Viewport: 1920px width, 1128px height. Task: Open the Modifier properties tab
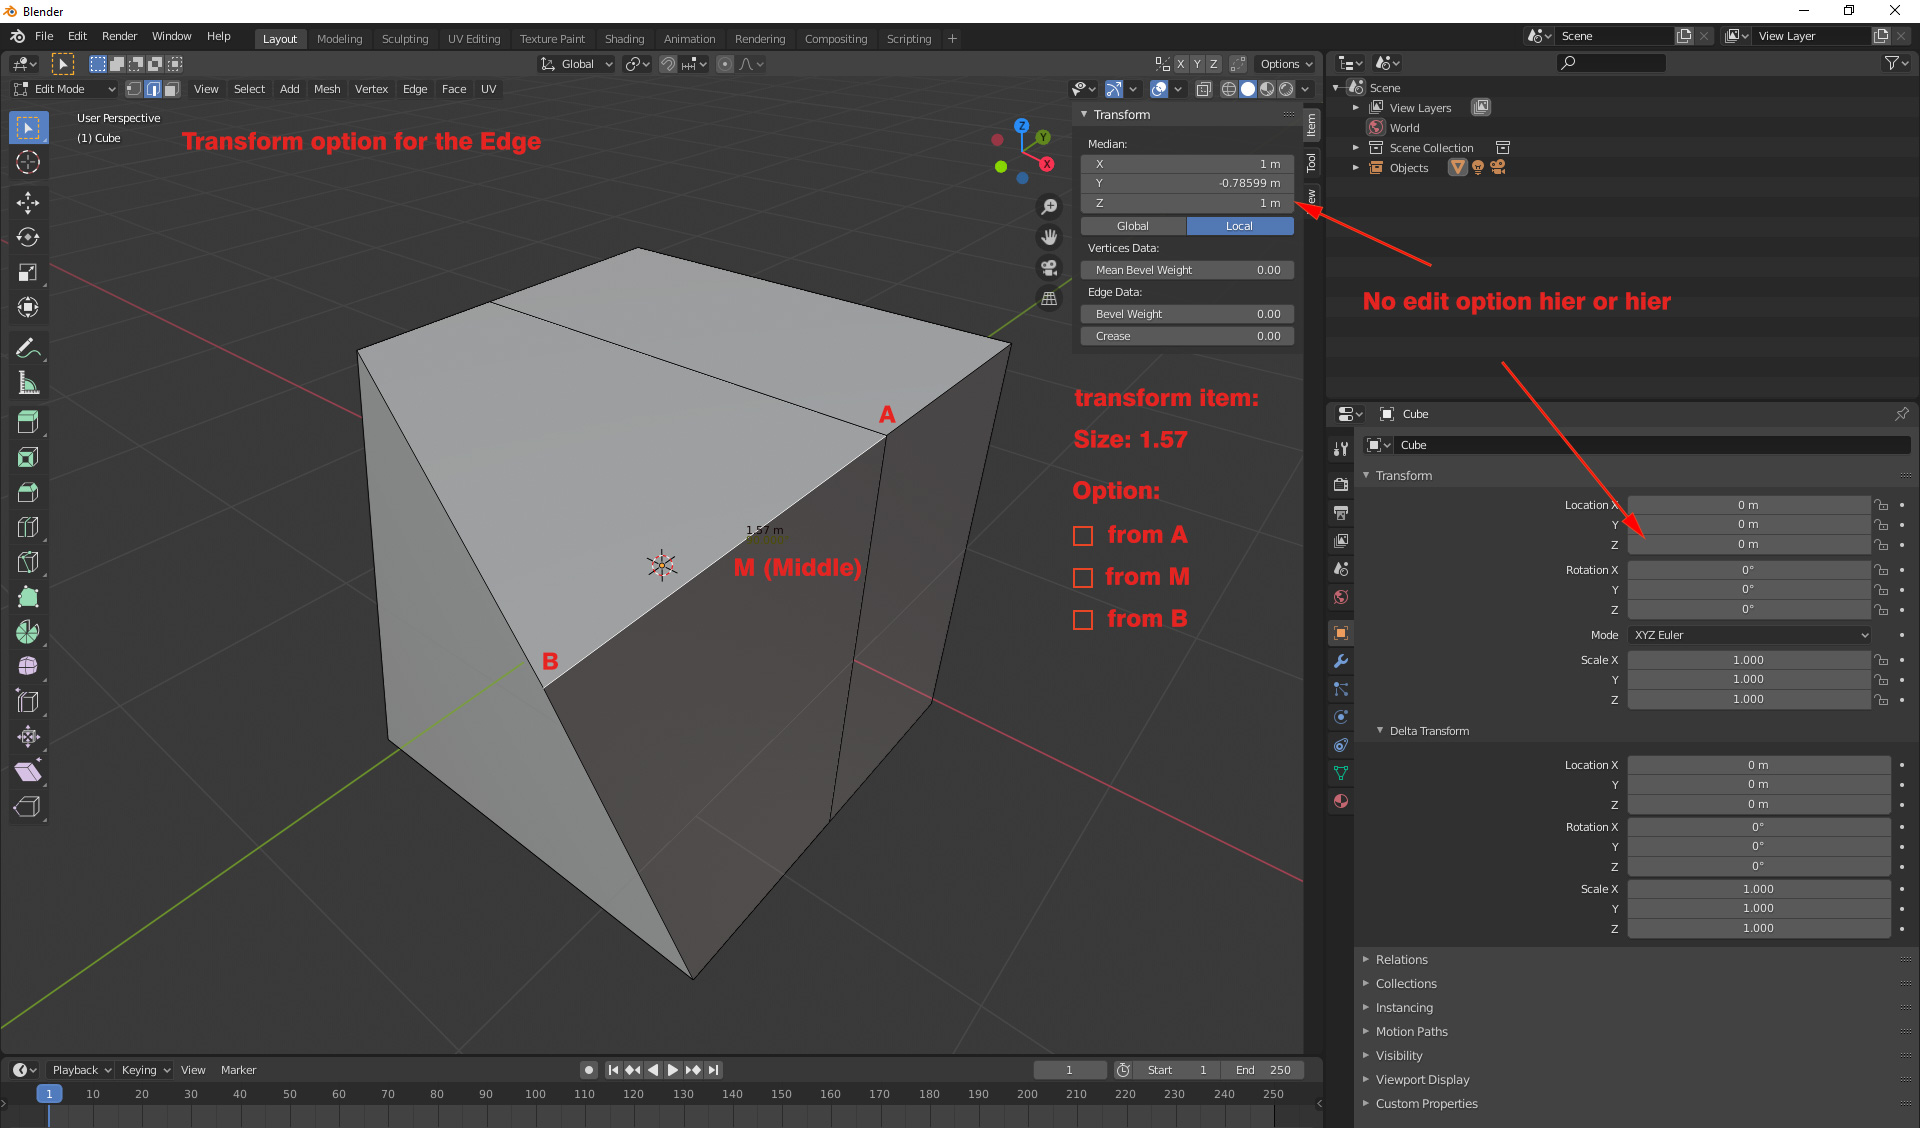coord(1340,661)
